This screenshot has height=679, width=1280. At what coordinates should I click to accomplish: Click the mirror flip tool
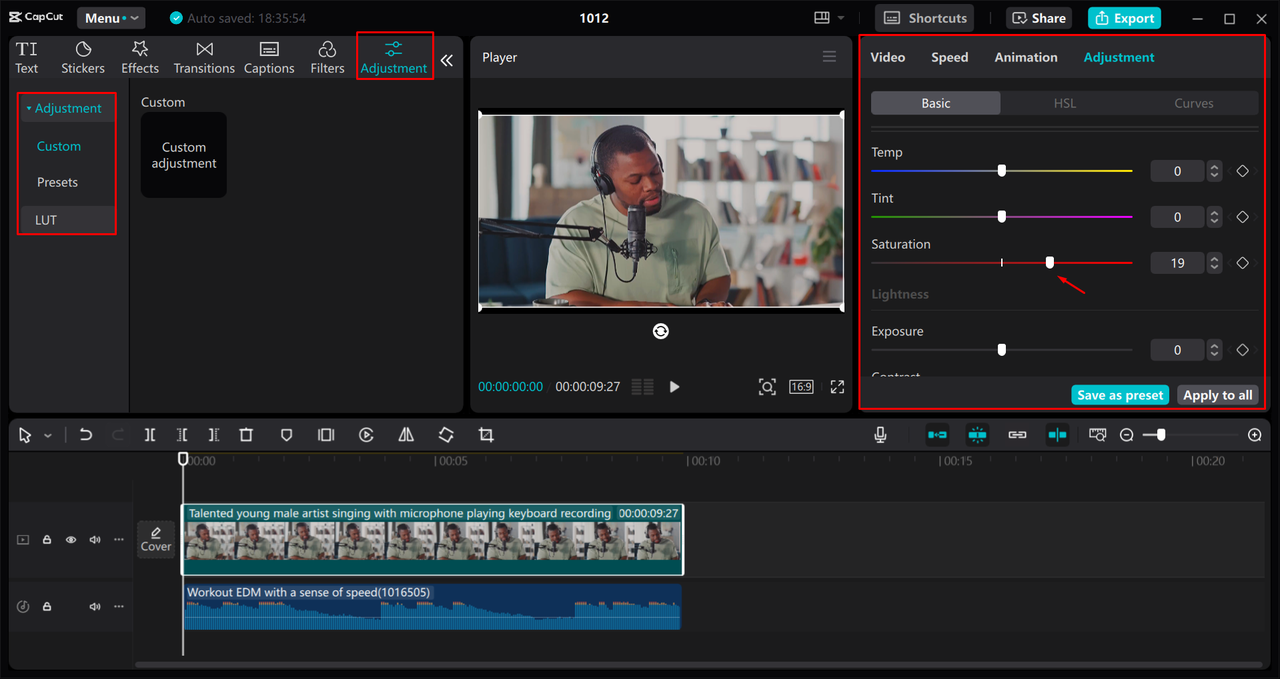[x=406, y=435]
